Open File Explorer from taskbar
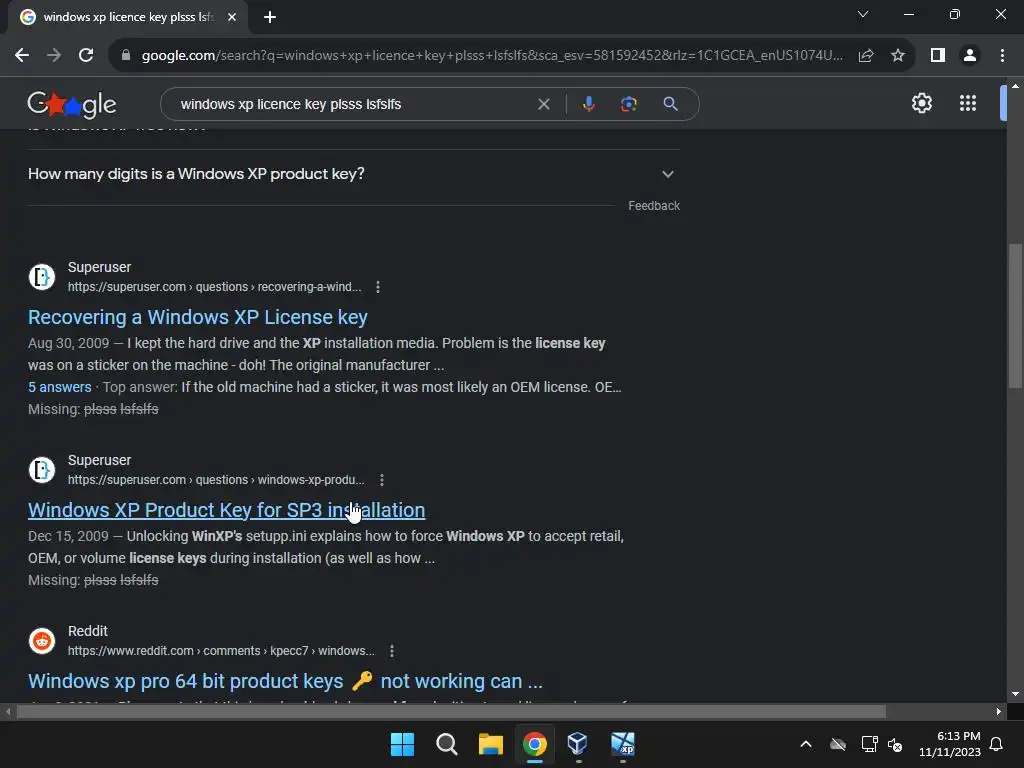The height and width of the screenshot is (768, 1024). 490,744
